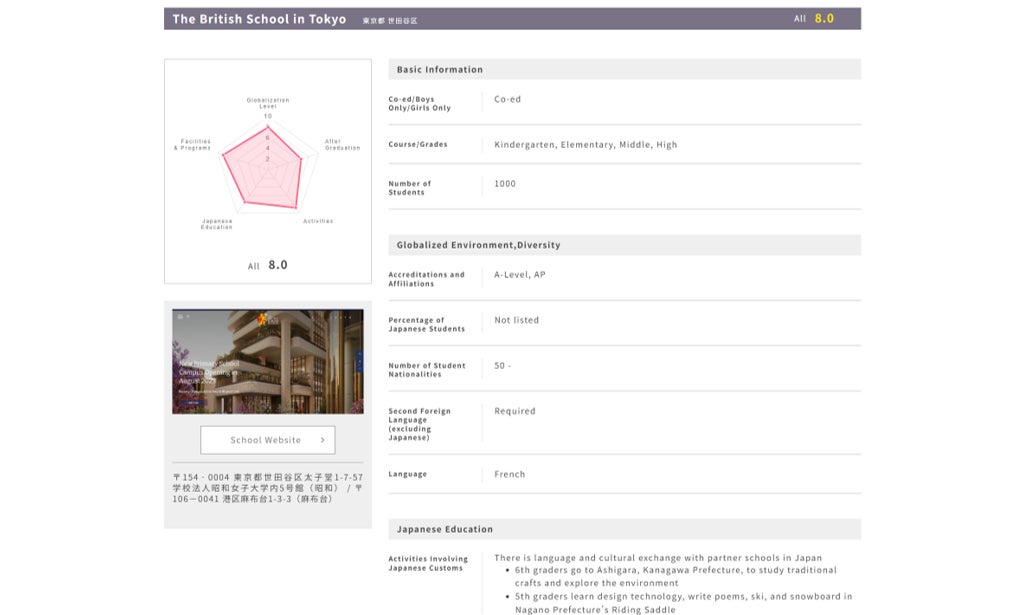Click the school building website thumbnail

(x=268, y=362)
